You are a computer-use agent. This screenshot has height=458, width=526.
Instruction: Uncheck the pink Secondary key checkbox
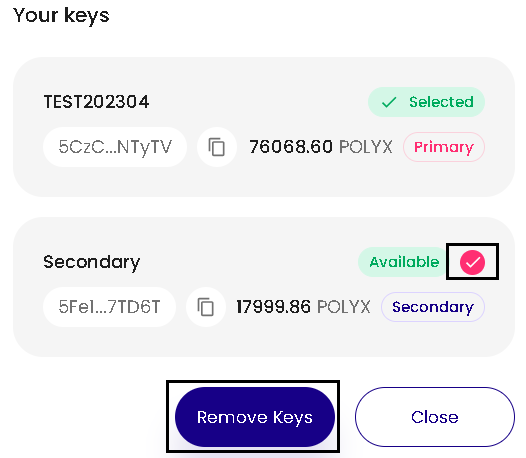pyautogui.click(x=472, y=262)
